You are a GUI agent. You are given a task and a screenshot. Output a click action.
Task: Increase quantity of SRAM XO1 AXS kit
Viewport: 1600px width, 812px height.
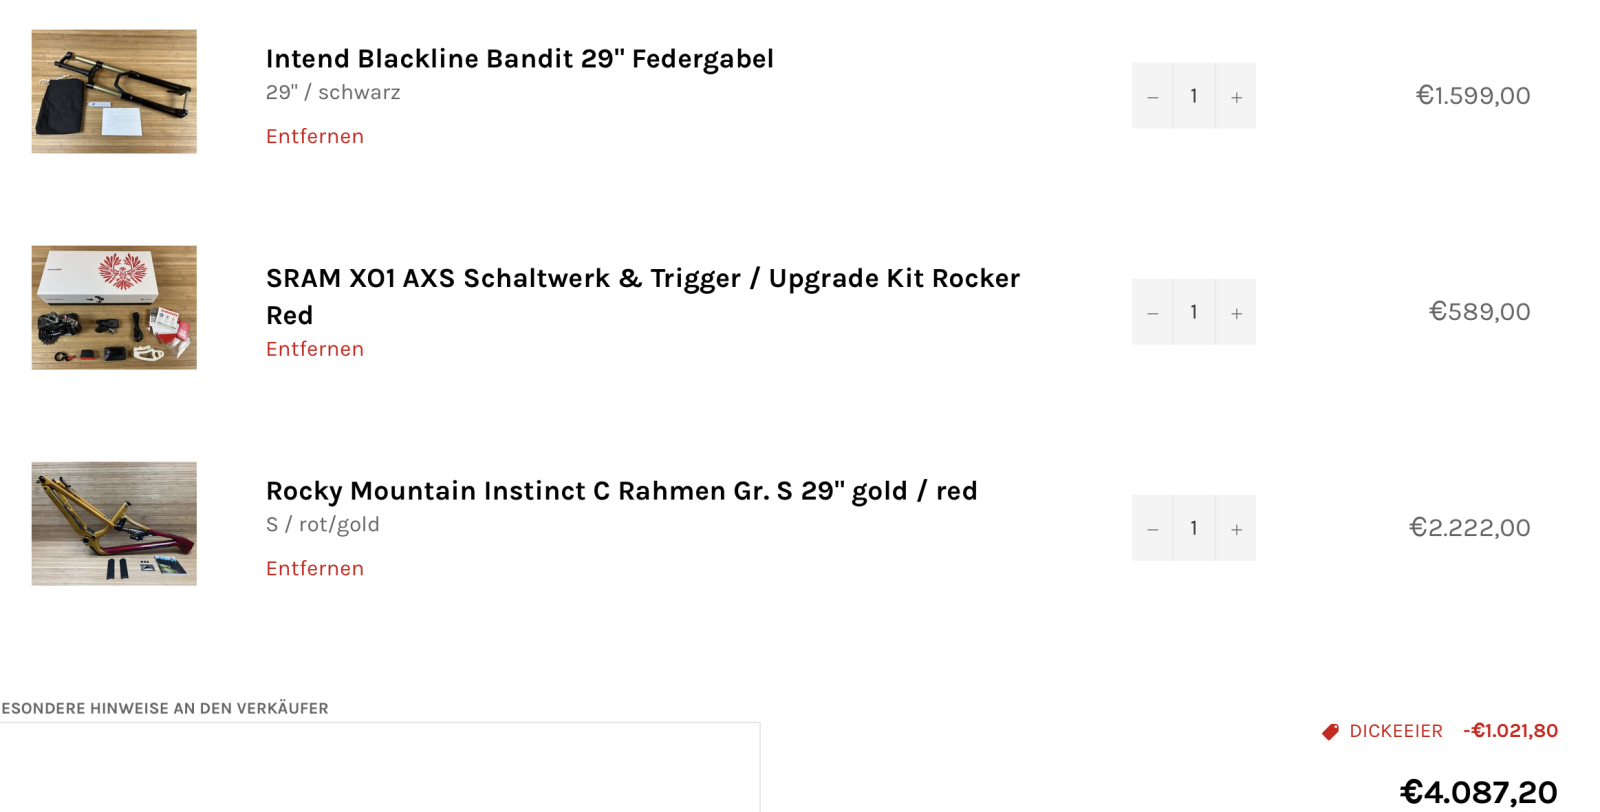pos(1236,312)
